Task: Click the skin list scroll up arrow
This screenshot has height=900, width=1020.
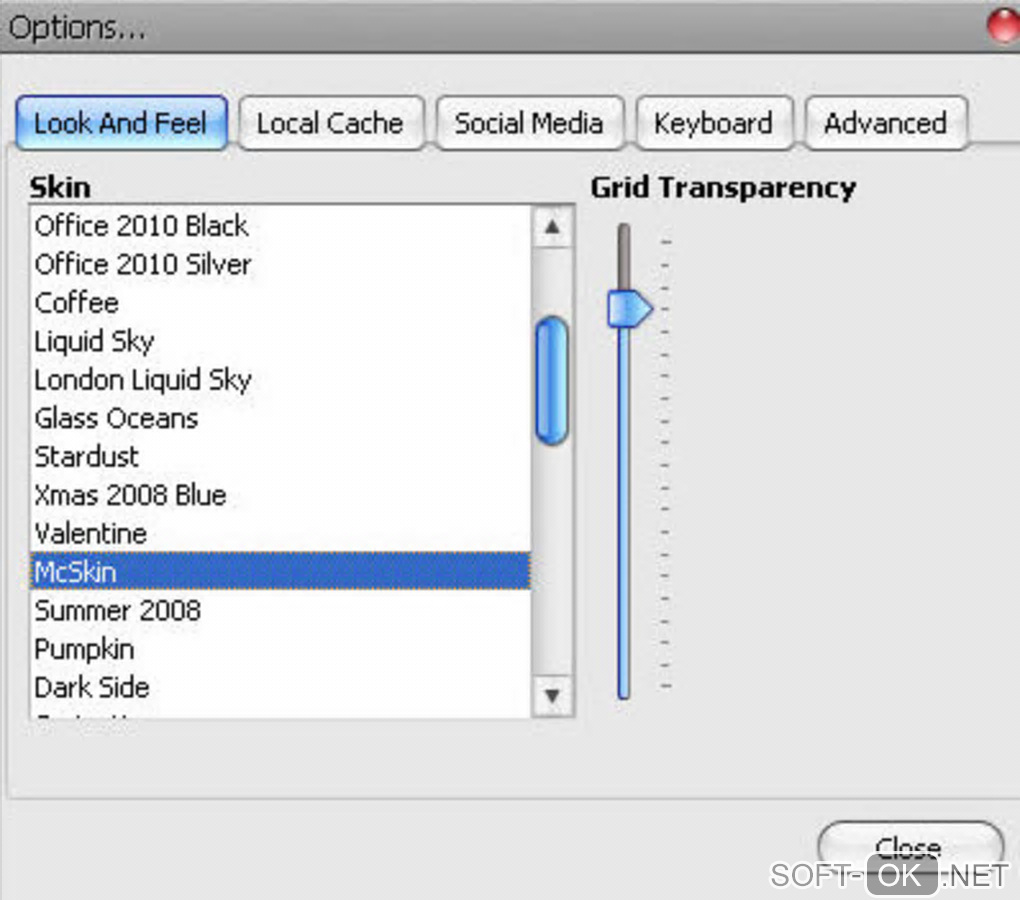Action: 552,227
